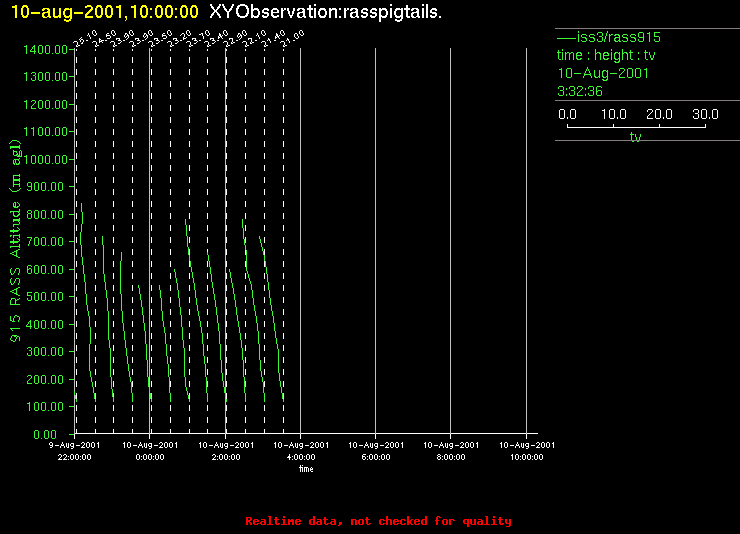Image resolution: width=740 pixels, height=534 pixels.
Task: Click the 200.00 altitude axis label
Action: pos(45,379)
